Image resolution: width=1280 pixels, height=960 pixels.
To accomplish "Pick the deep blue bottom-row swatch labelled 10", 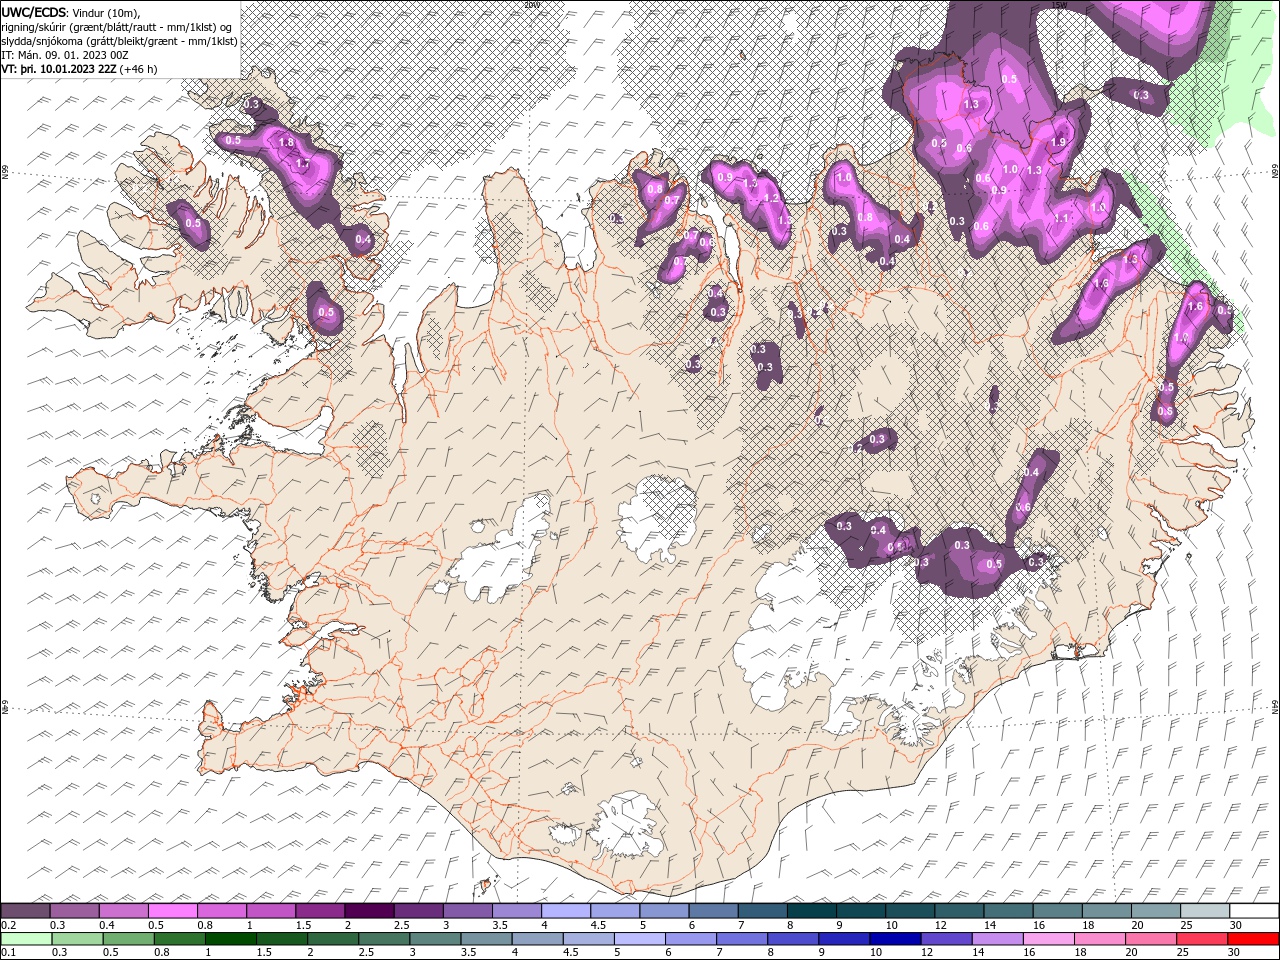I will coord(894,939).
